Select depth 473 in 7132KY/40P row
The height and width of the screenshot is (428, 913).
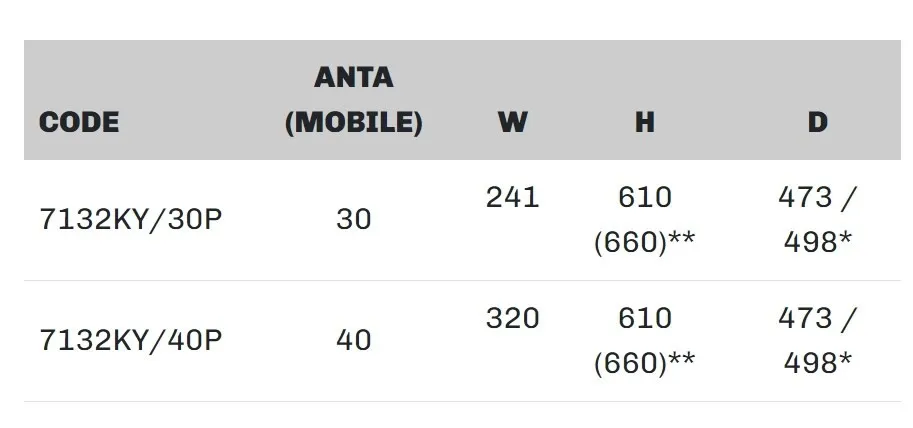click(x=805, y=318)
